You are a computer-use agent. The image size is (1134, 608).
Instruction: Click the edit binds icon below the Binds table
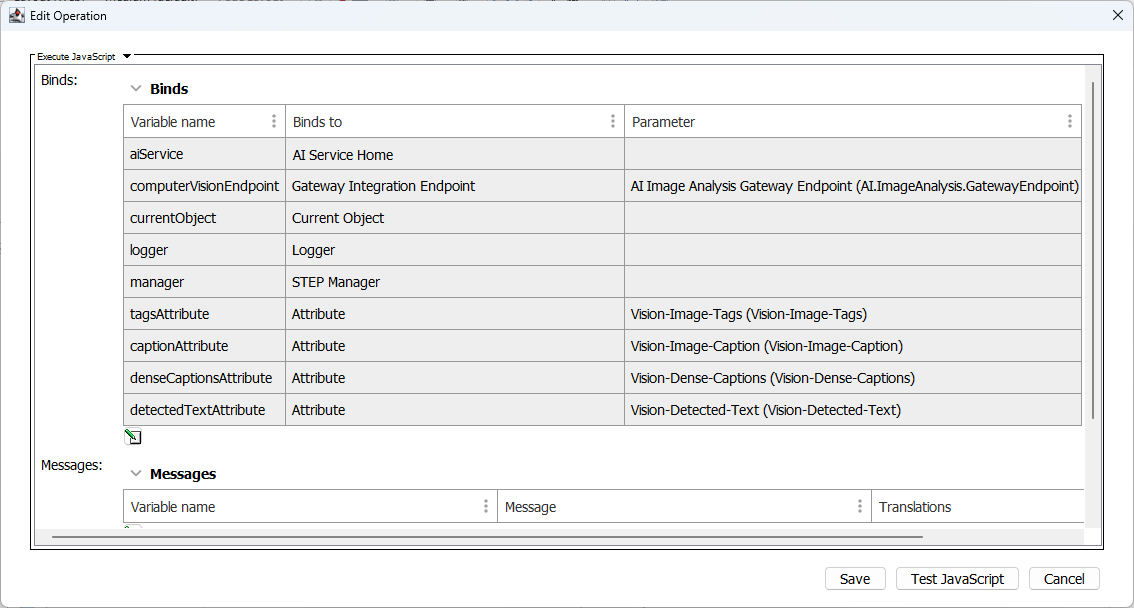pos(133,437)
